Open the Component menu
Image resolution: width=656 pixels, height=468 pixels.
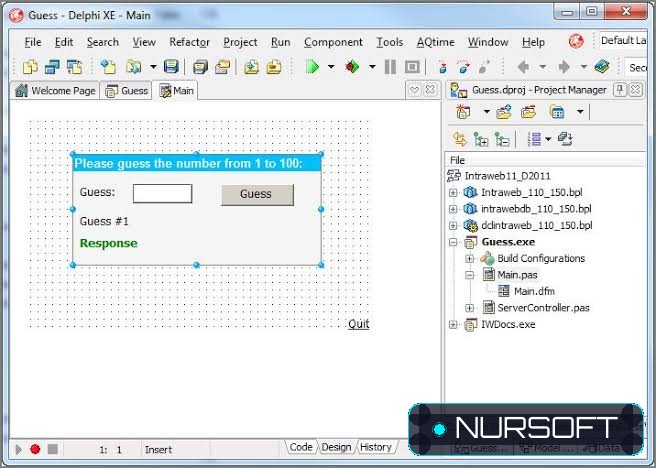pyautogui.click(x=333, y=42)
